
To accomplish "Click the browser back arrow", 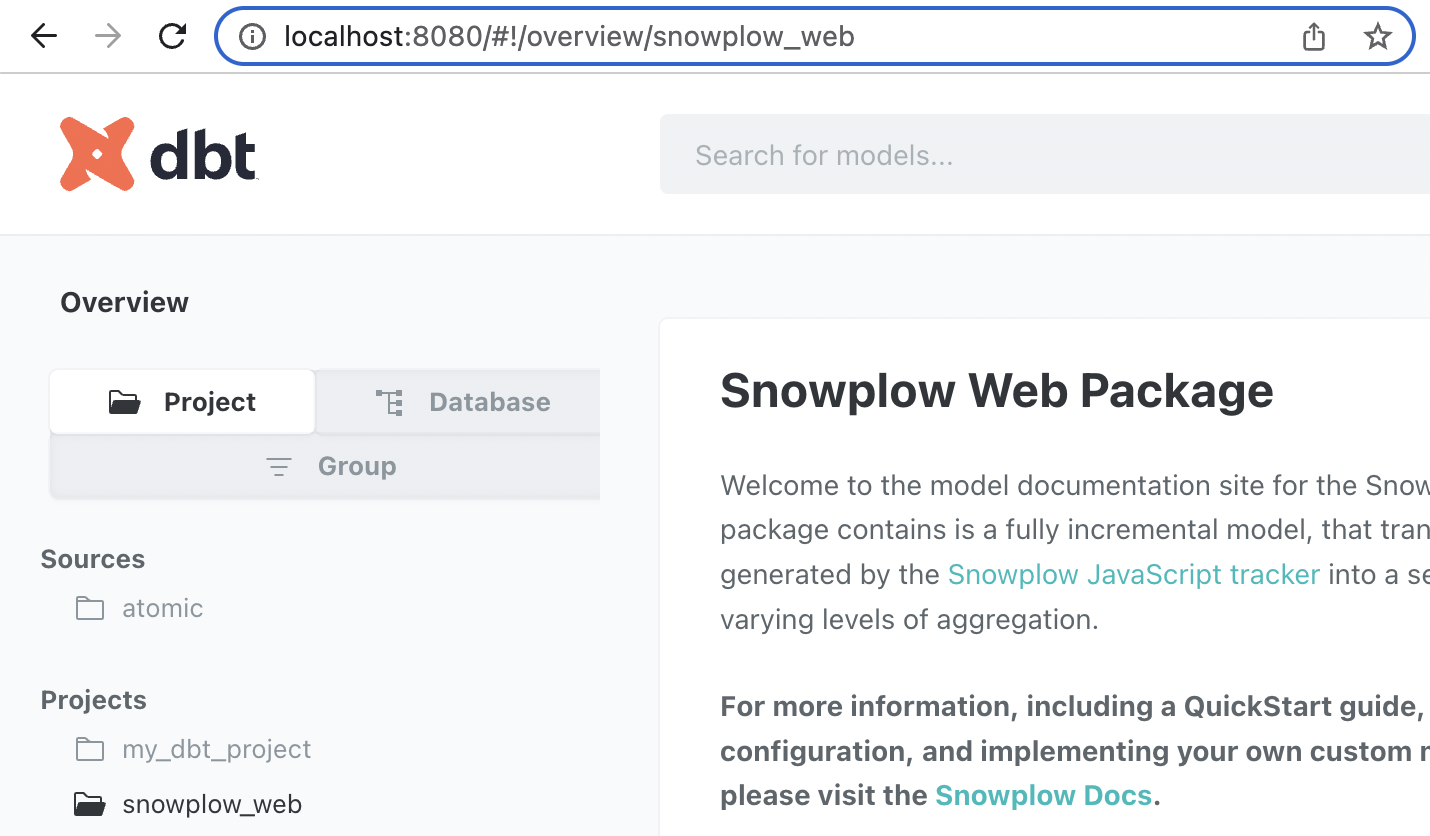I will point(44,37).
